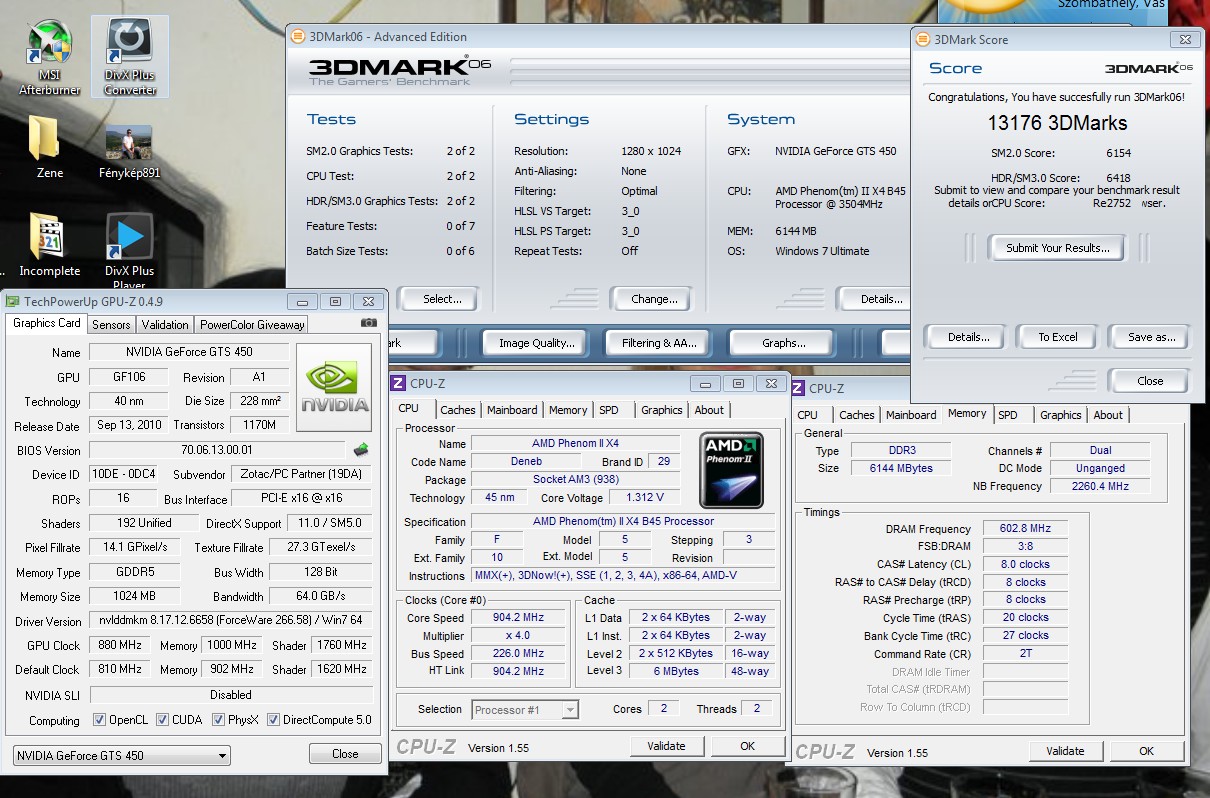The width and height of the screenshot is (1210, 798).
Task: Open MSI Afterburner desktop shortcut
Action: (x=50, y=57)
